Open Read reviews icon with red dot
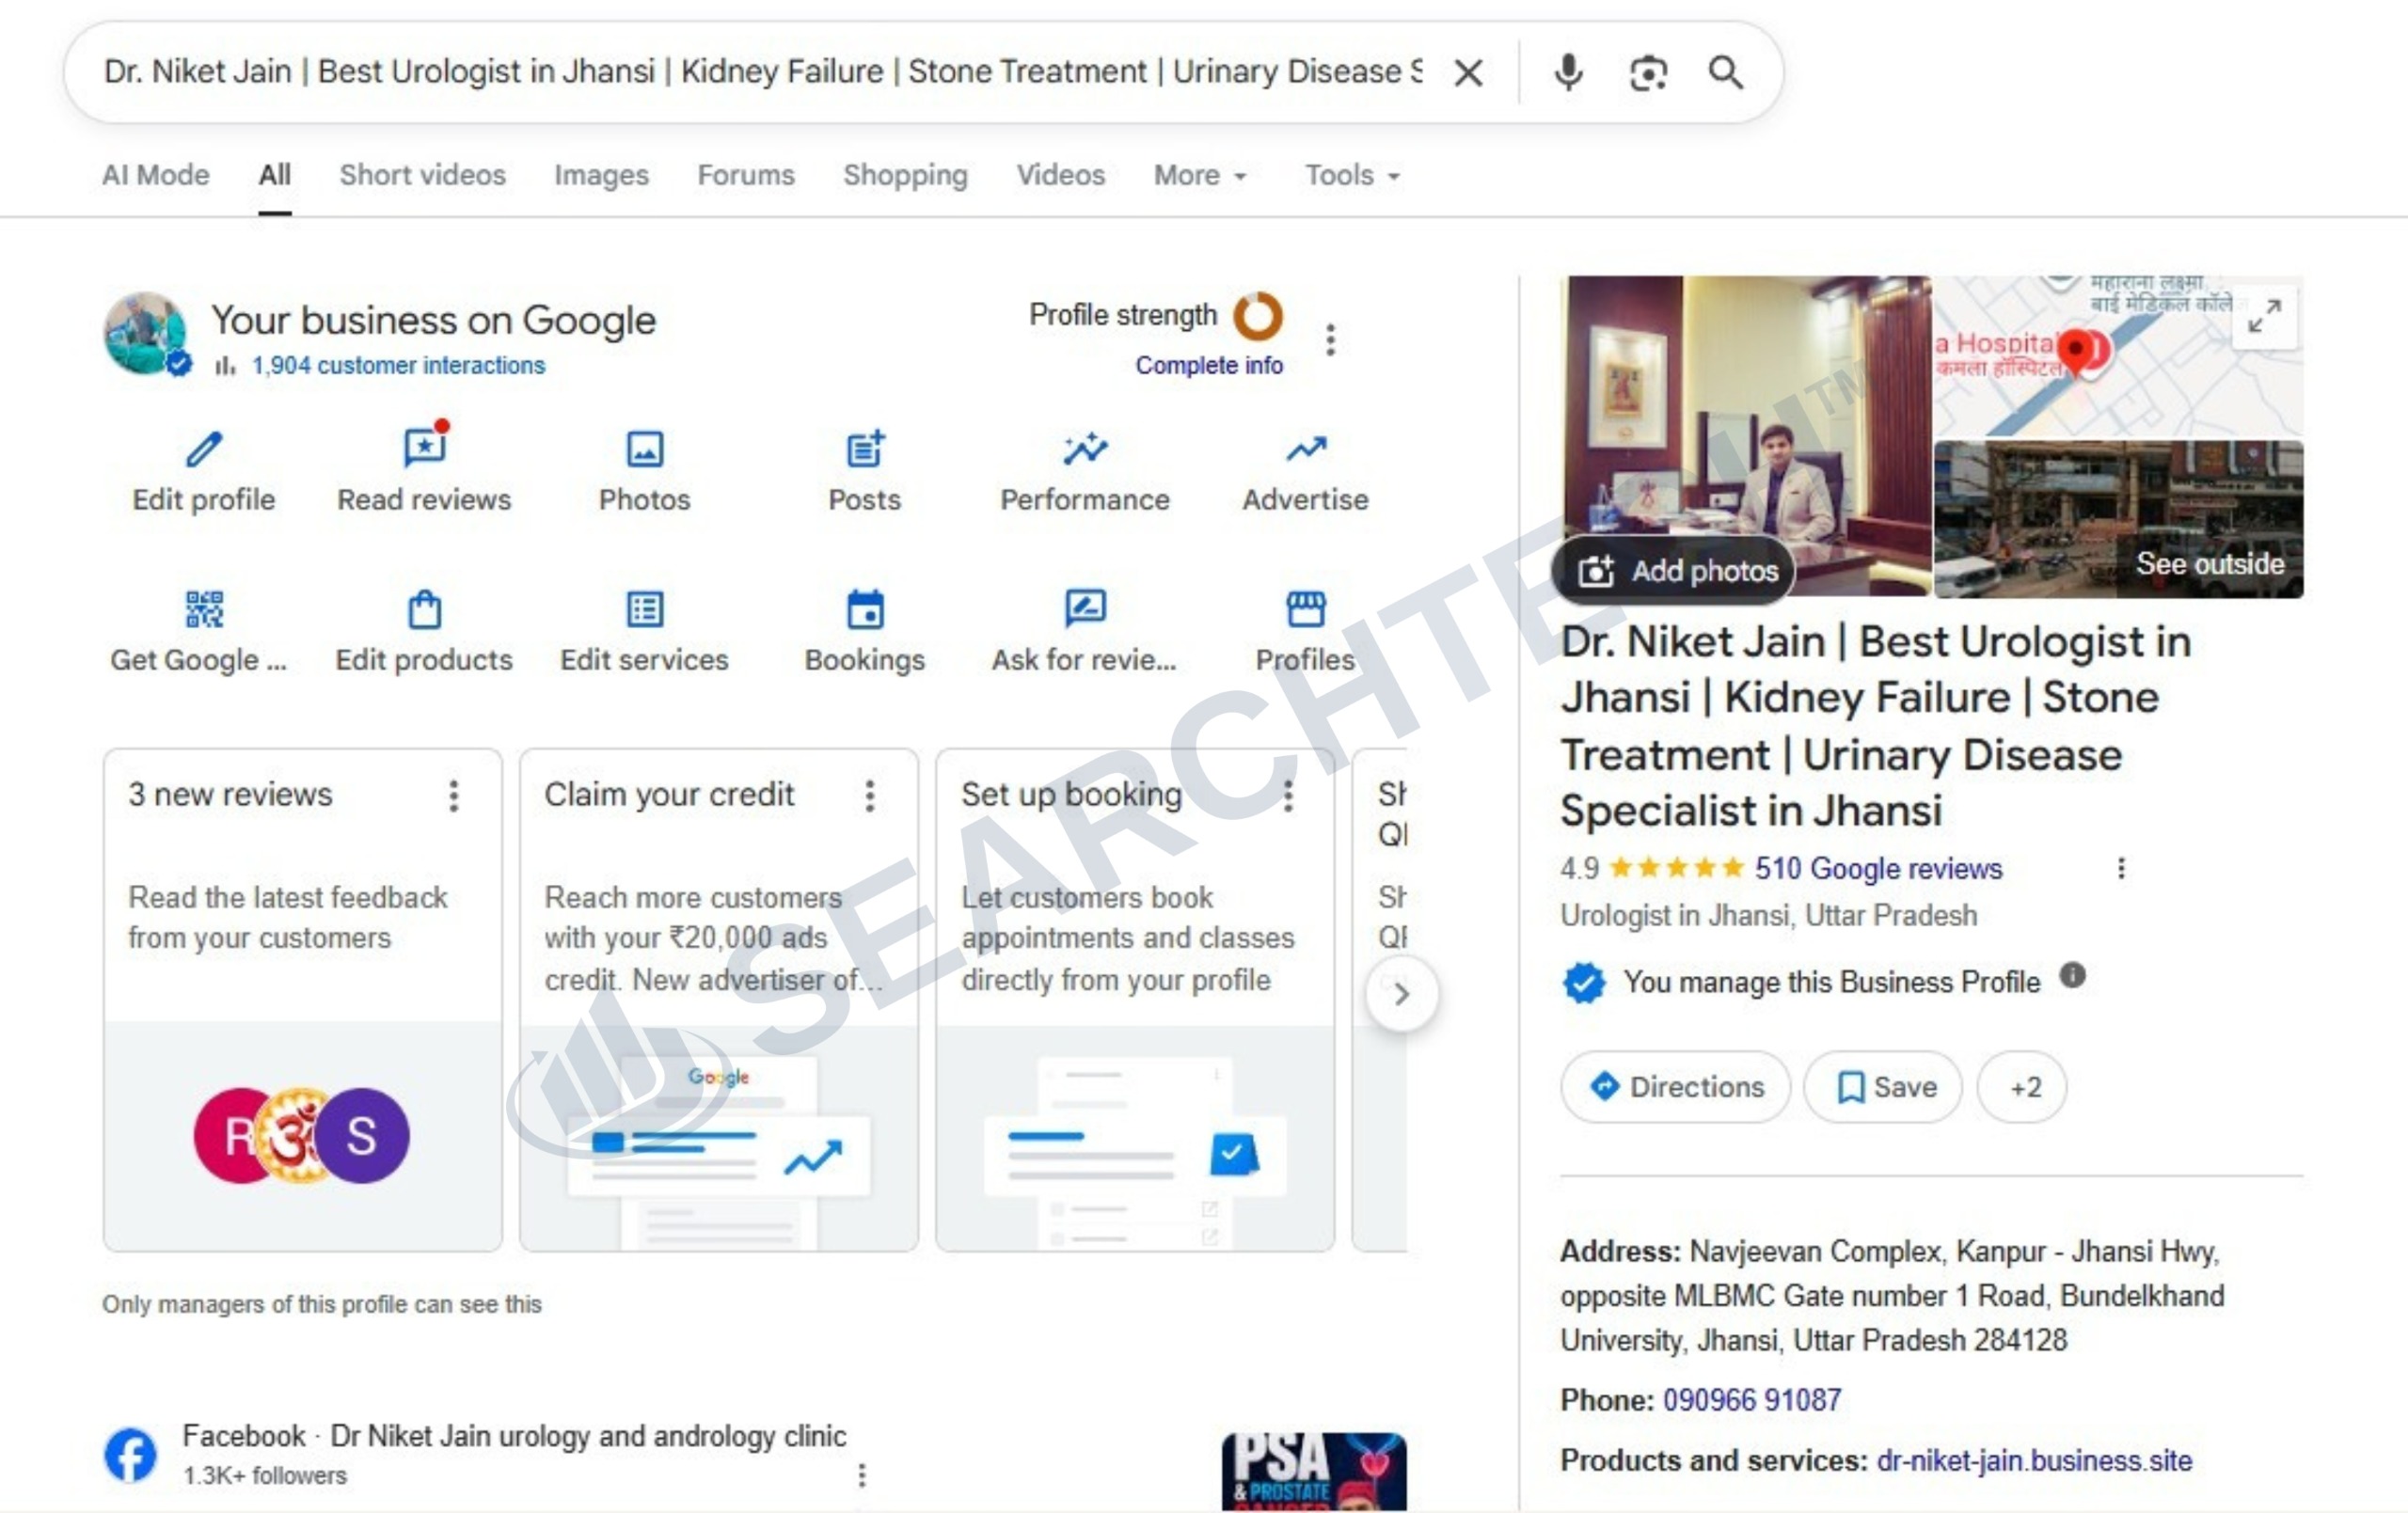 pyautogui.click(x=426, y=446)
